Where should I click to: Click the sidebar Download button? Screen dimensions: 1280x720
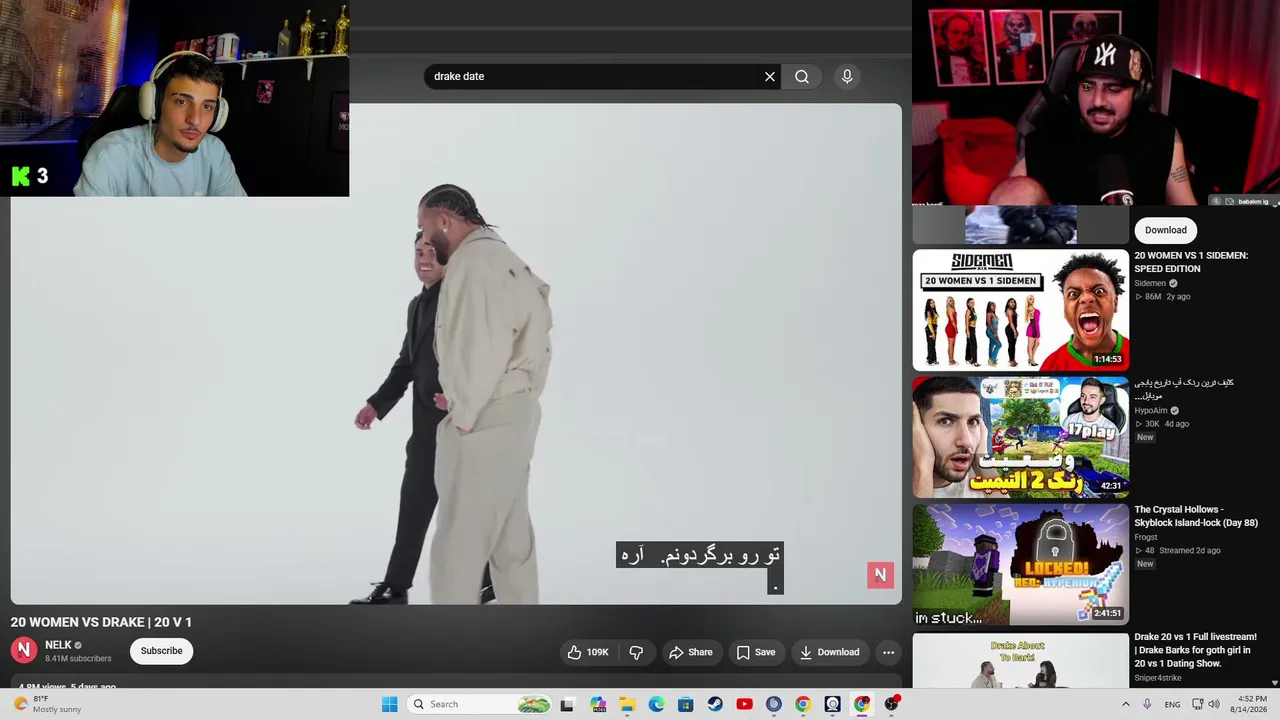click(x=1166, y=230)
